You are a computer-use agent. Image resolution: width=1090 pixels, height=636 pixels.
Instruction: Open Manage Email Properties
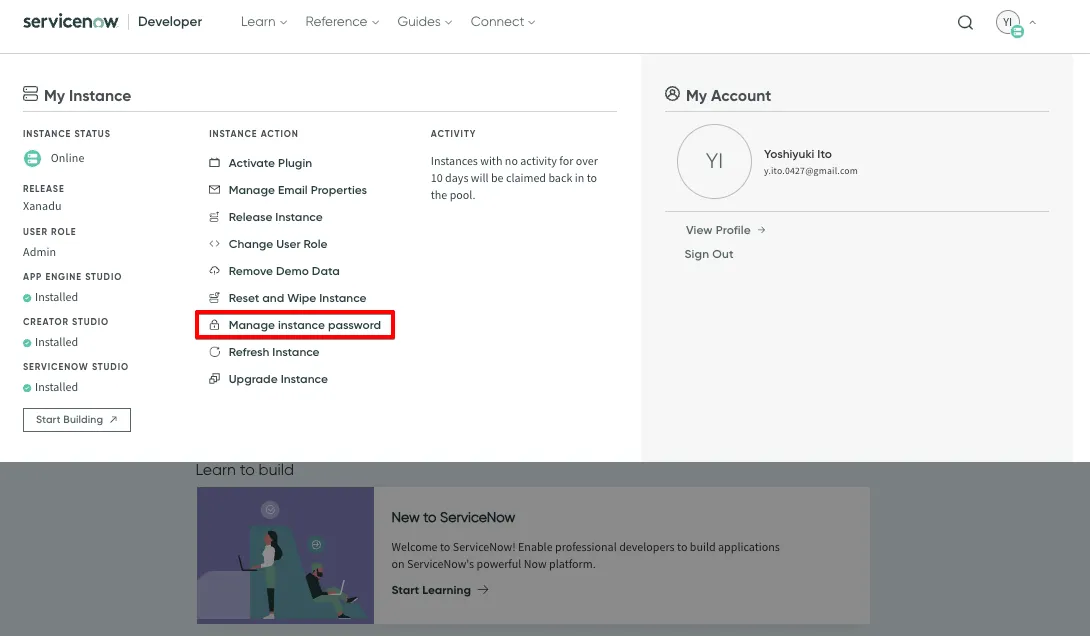pyautogui.click(x=298, y=190)
